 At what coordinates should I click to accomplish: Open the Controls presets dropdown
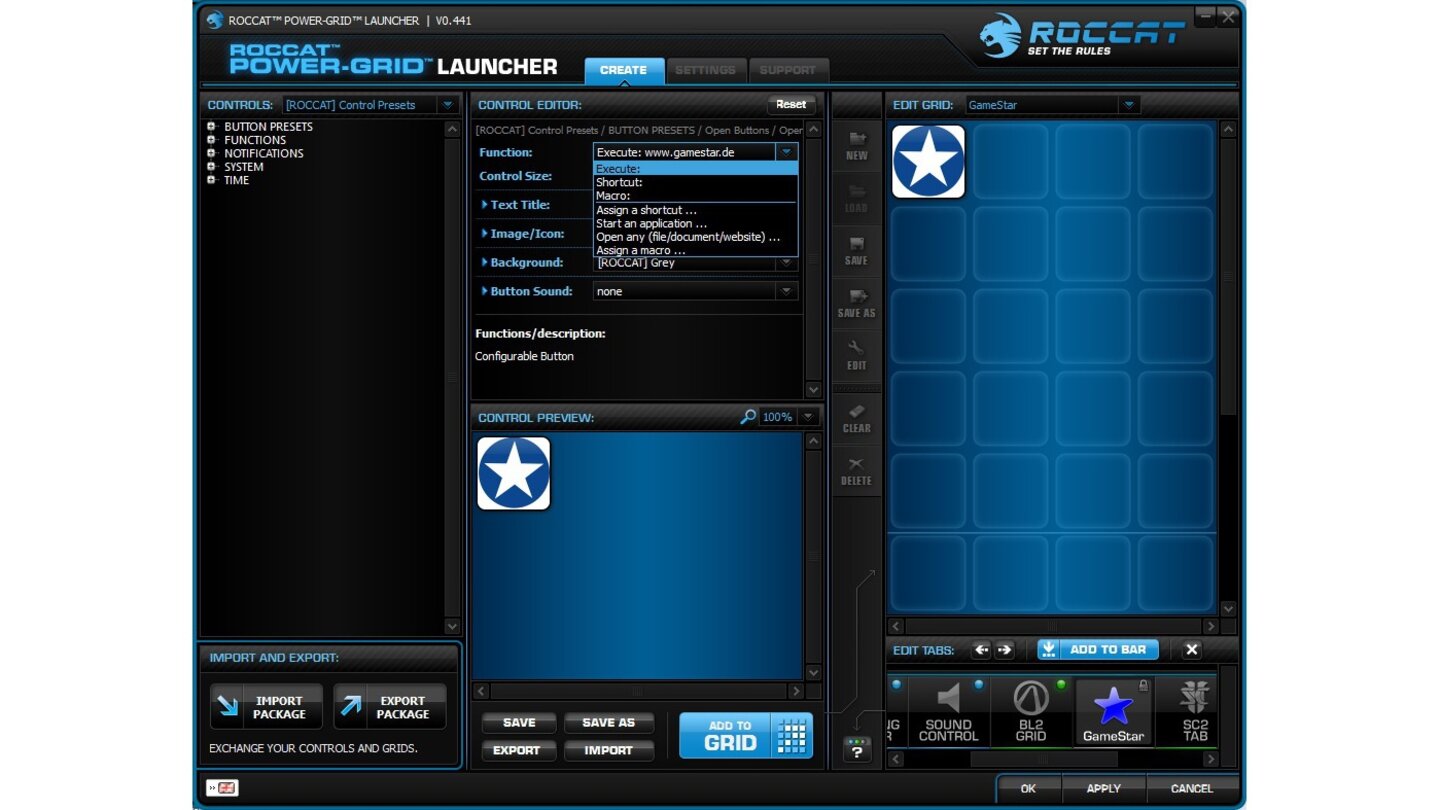point(447,105)
